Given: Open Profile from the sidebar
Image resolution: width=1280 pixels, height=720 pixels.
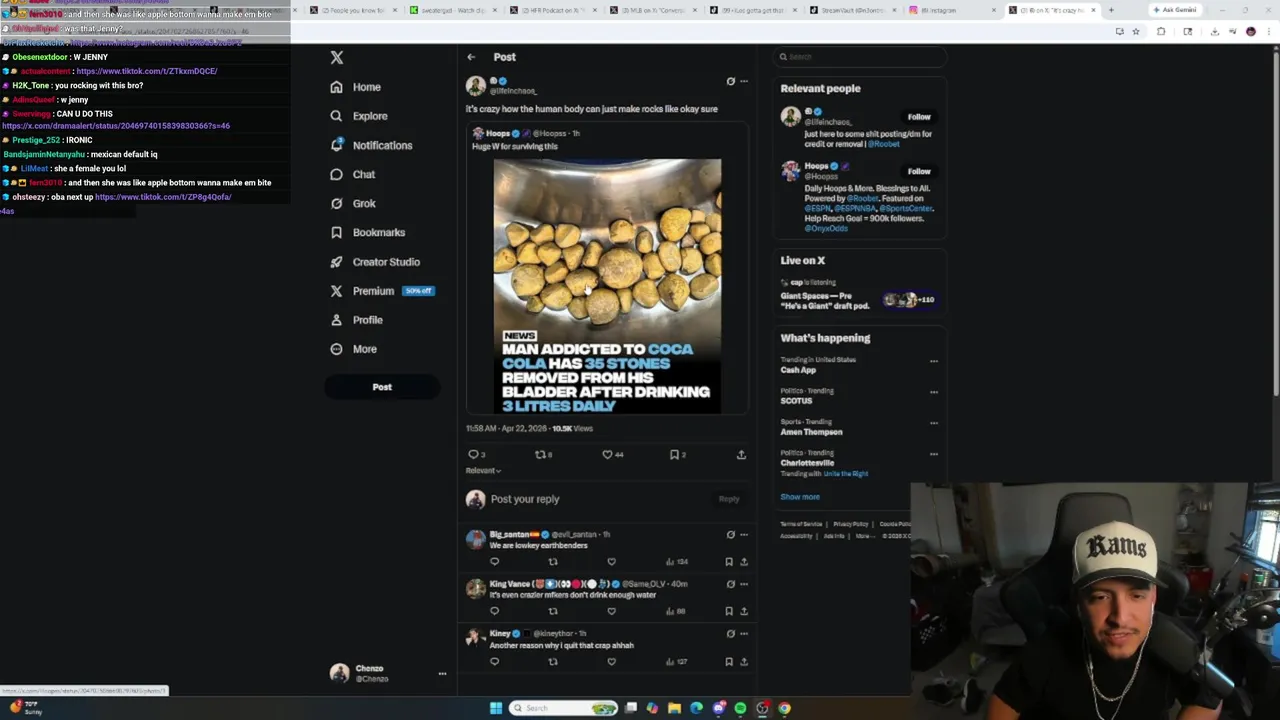Looking at the screenshot, I should [x=357, y=320].
